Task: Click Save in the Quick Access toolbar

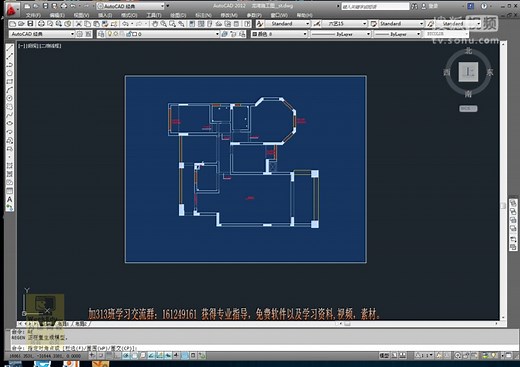Action: click(45, 6)
